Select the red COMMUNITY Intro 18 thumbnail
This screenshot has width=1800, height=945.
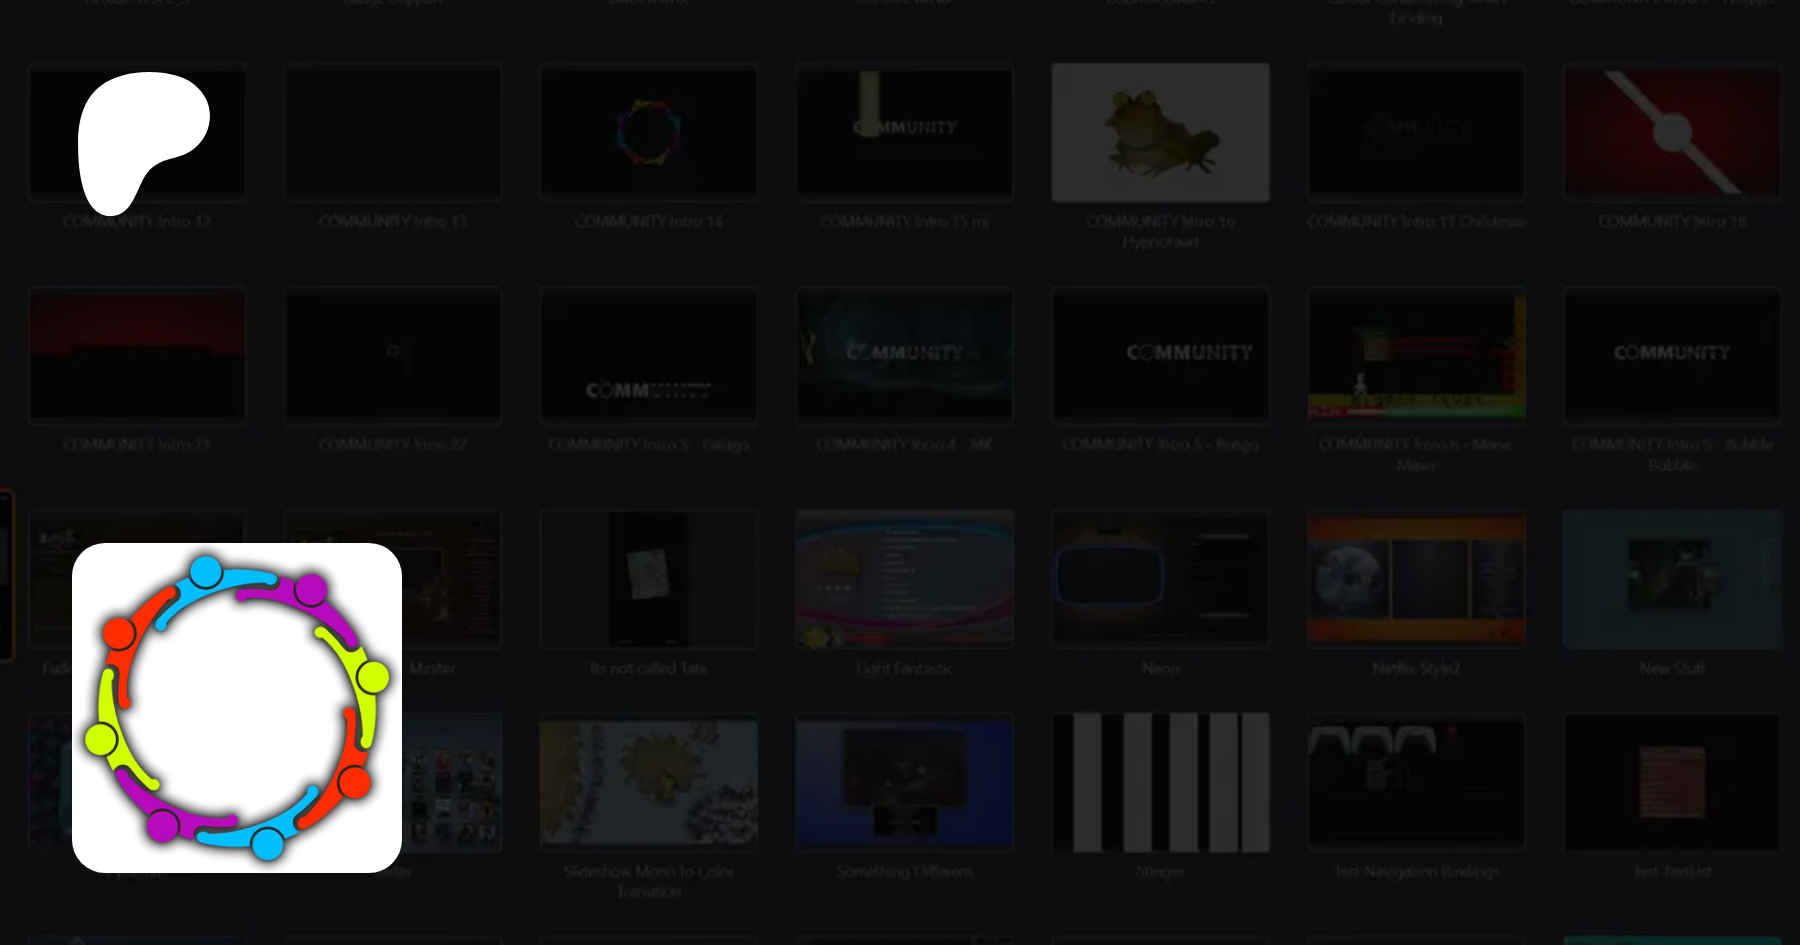coord(1672,132)
